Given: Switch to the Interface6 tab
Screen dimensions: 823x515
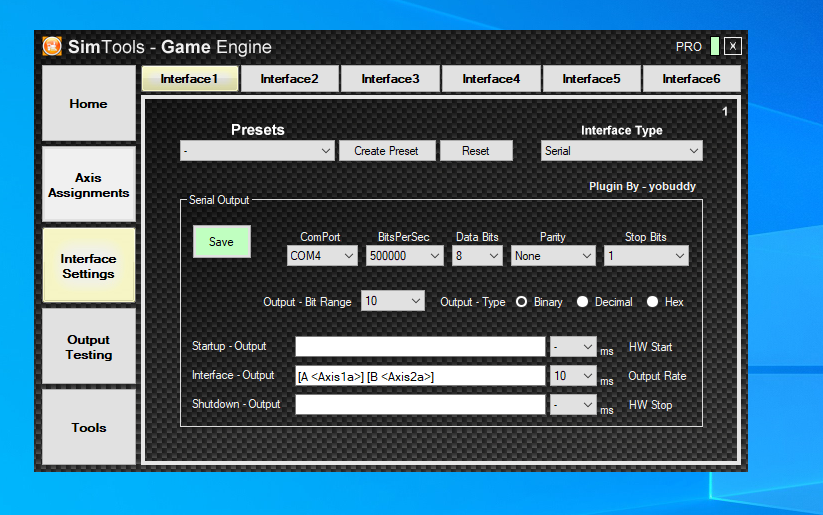Looking at the screenshot, I should pyautogui.click(x=691, y=79).
